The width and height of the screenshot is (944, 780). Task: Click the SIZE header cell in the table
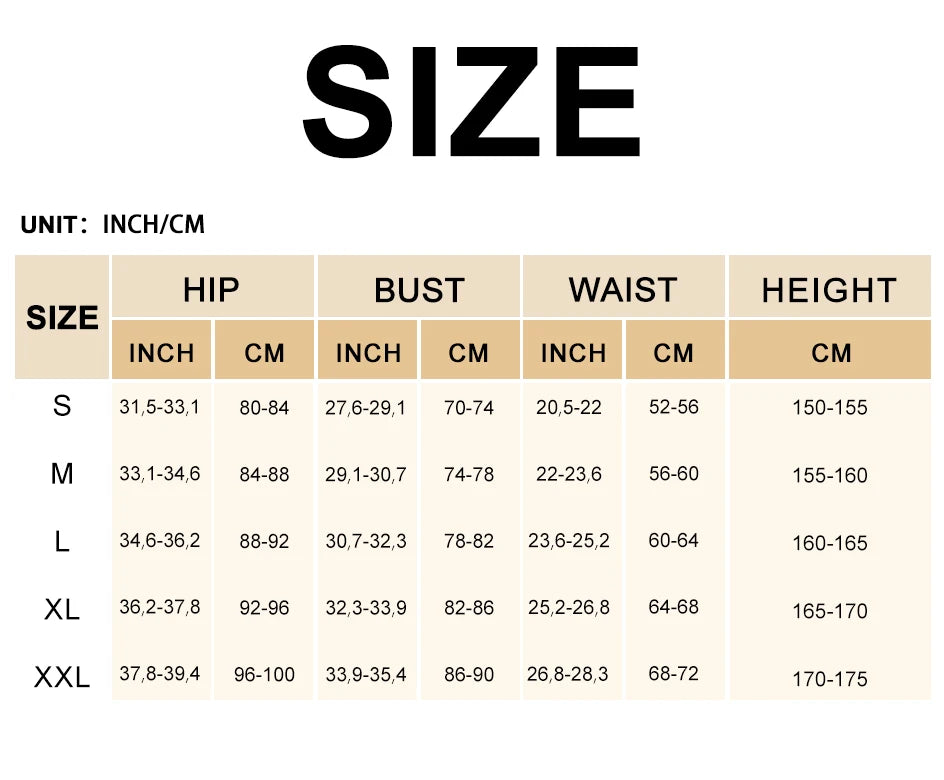point(62,318)
